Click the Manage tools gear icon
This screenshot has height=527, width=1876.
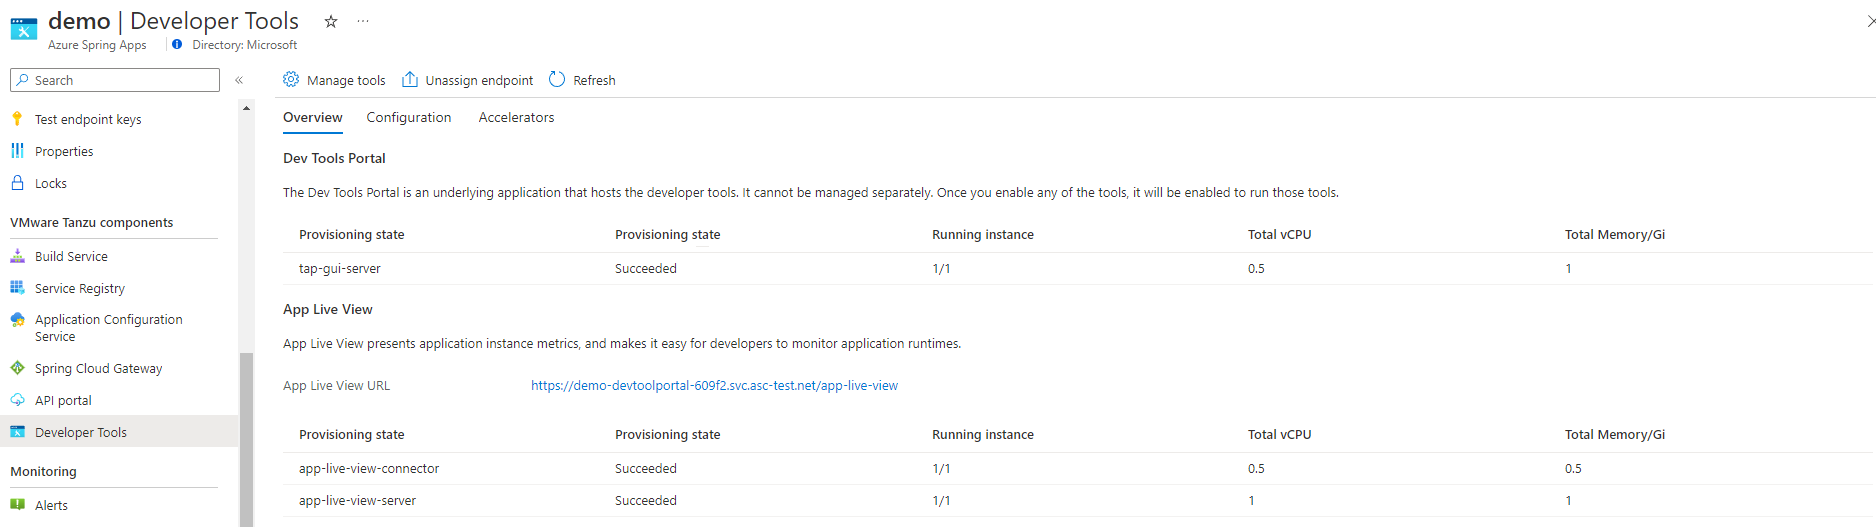[291, 79]
